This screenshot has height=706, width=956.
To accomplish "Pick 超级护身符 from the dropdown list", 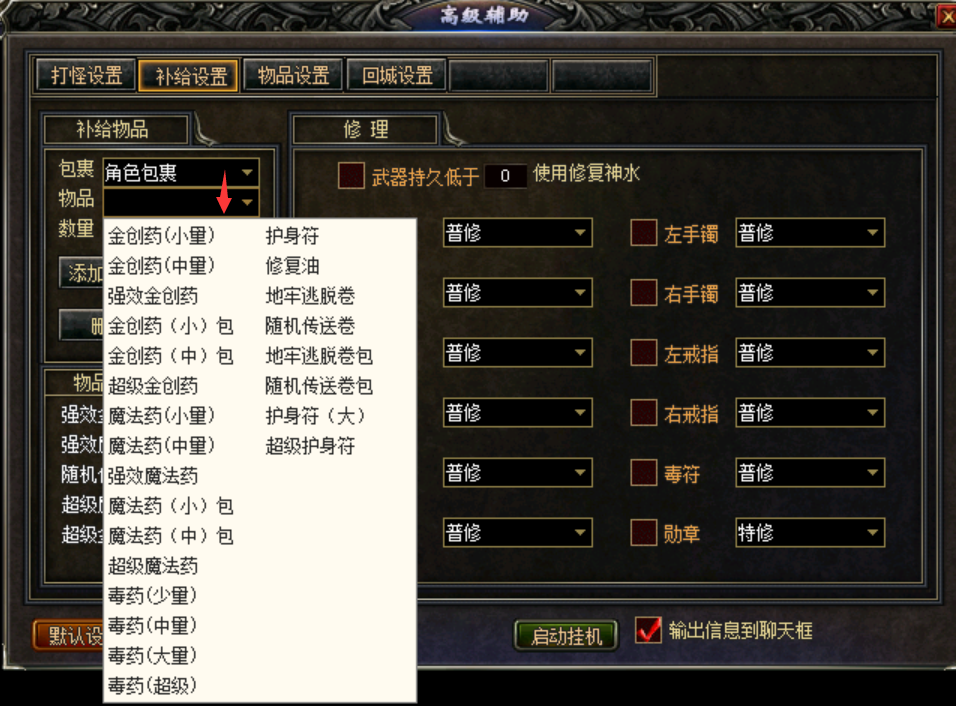I will point(310,446).
